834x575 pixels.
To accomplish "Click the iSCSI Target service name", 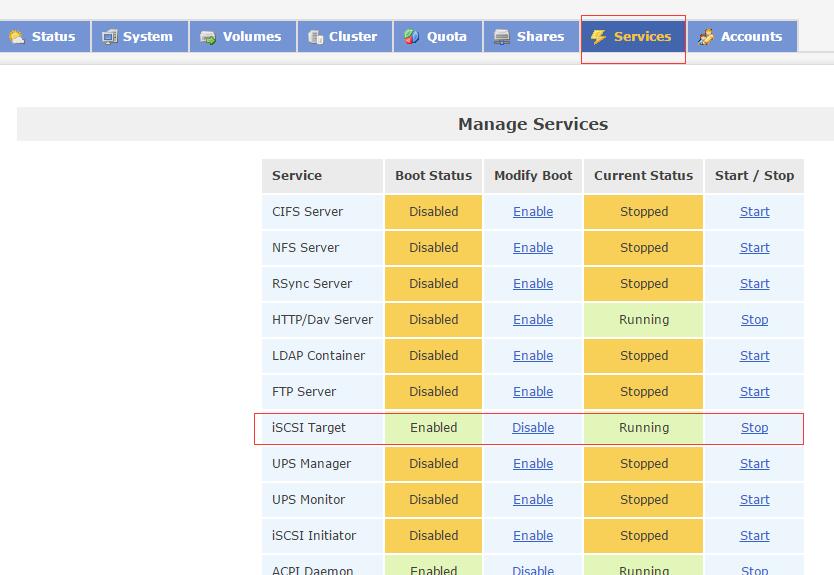I will pos(308,428).
